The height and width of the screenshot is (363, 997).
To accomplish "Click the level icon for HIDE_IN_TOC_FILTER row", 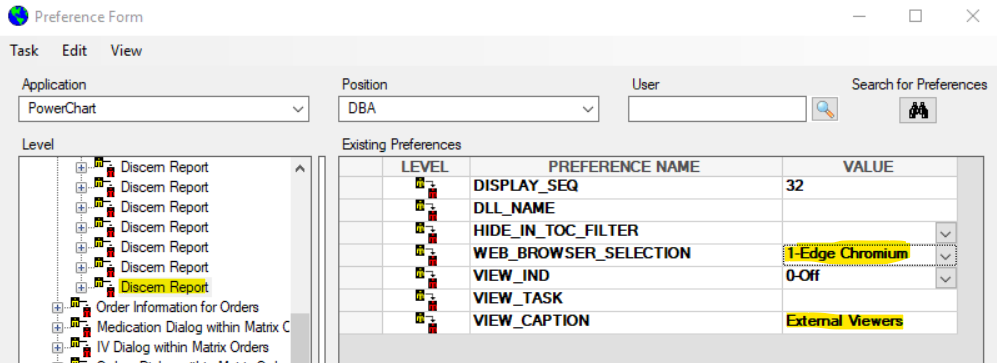I will tap(426, 233).
